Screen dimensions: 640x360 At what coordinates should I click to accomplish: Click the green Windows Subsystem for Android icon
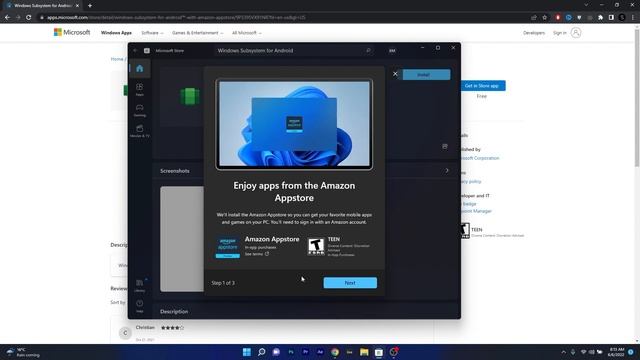[190, 96]
